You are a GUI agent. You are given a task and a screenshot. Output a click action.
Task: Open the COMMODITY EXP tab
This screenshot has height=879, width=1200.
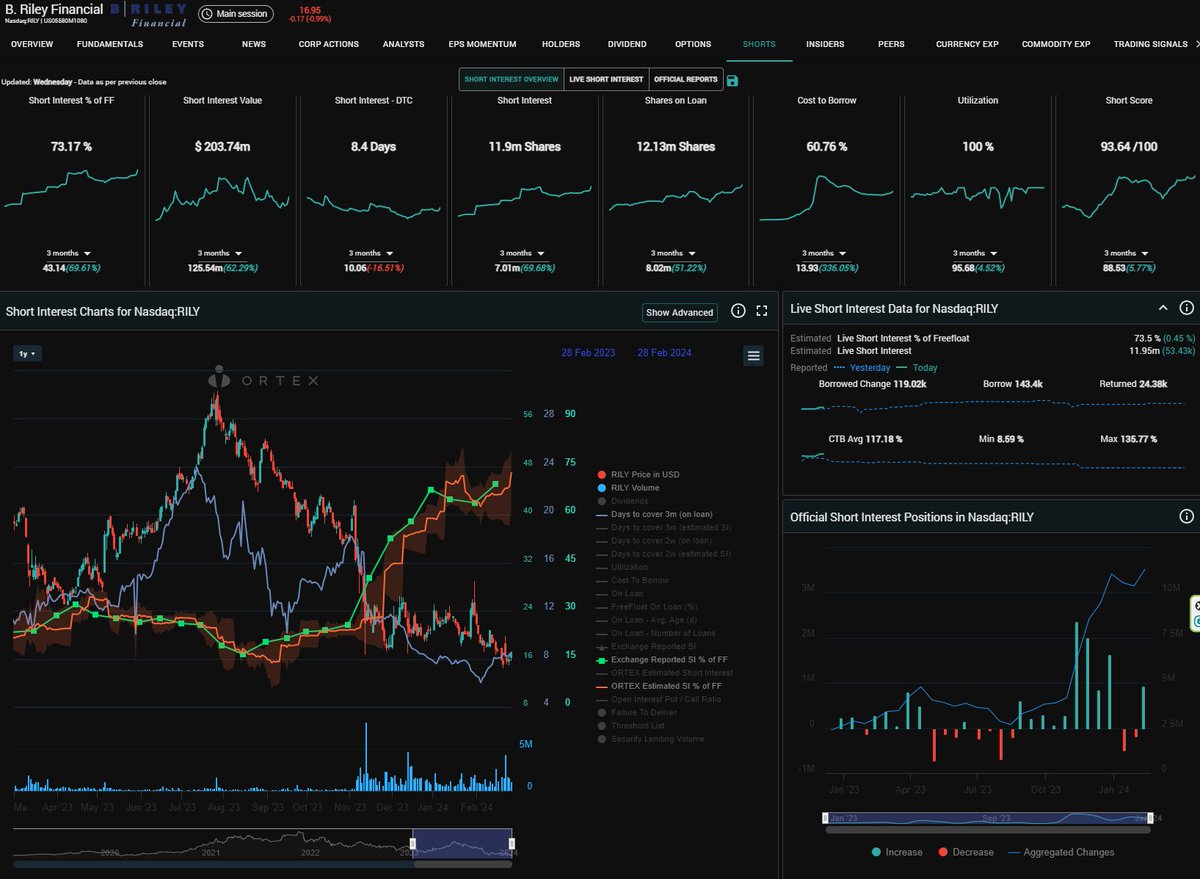1056,44
